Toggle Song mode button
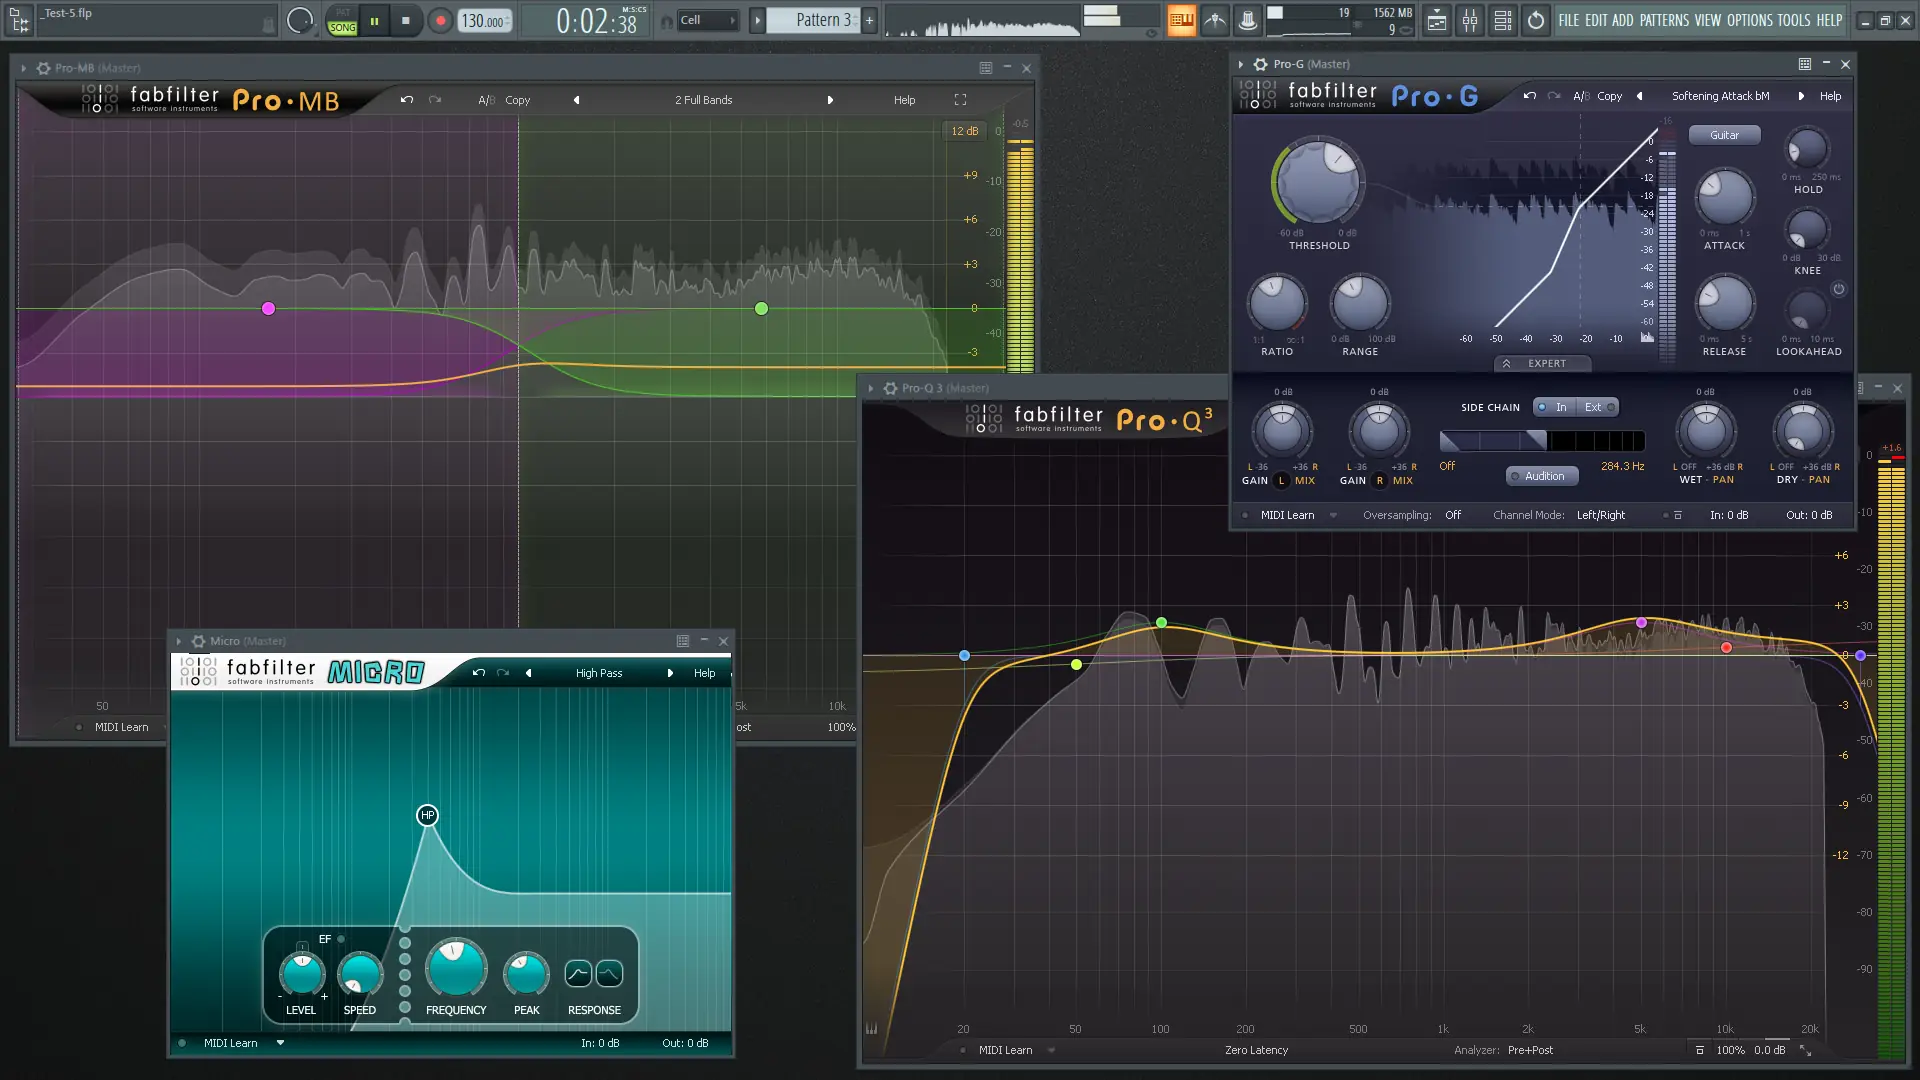The height and width of the screenshot is (1080, 1920). pos(342,27)
